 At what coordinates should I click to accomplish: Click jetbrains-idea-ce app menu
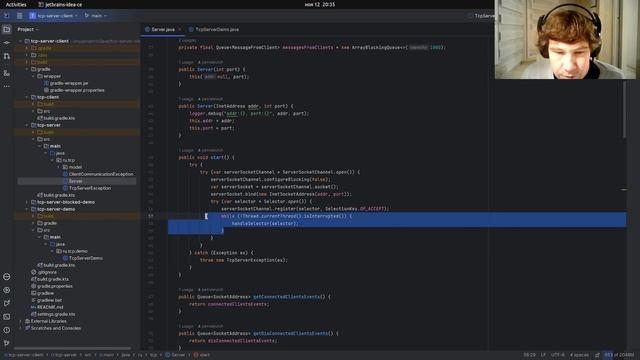click(x=60, y=4)
